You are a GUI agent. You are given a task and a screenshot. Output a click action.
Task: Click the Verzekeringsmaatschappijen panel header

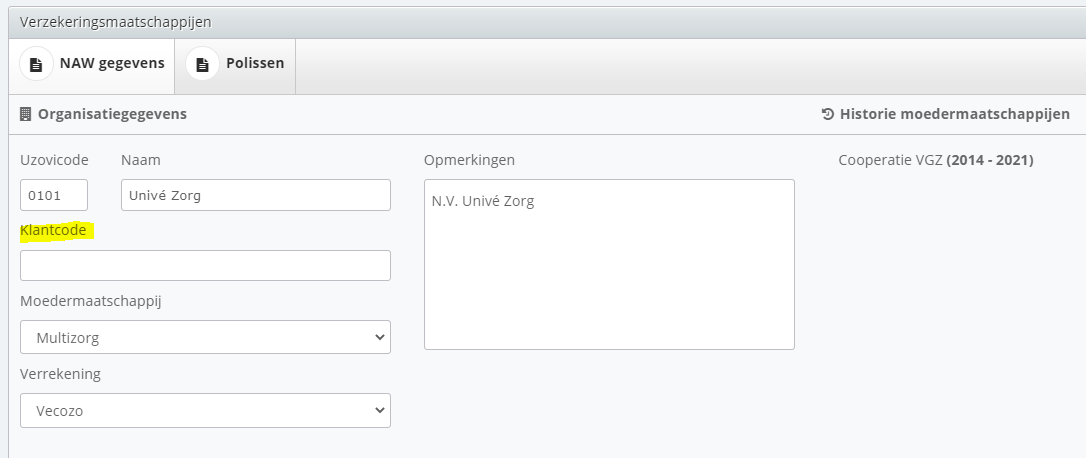pos(116,21)
